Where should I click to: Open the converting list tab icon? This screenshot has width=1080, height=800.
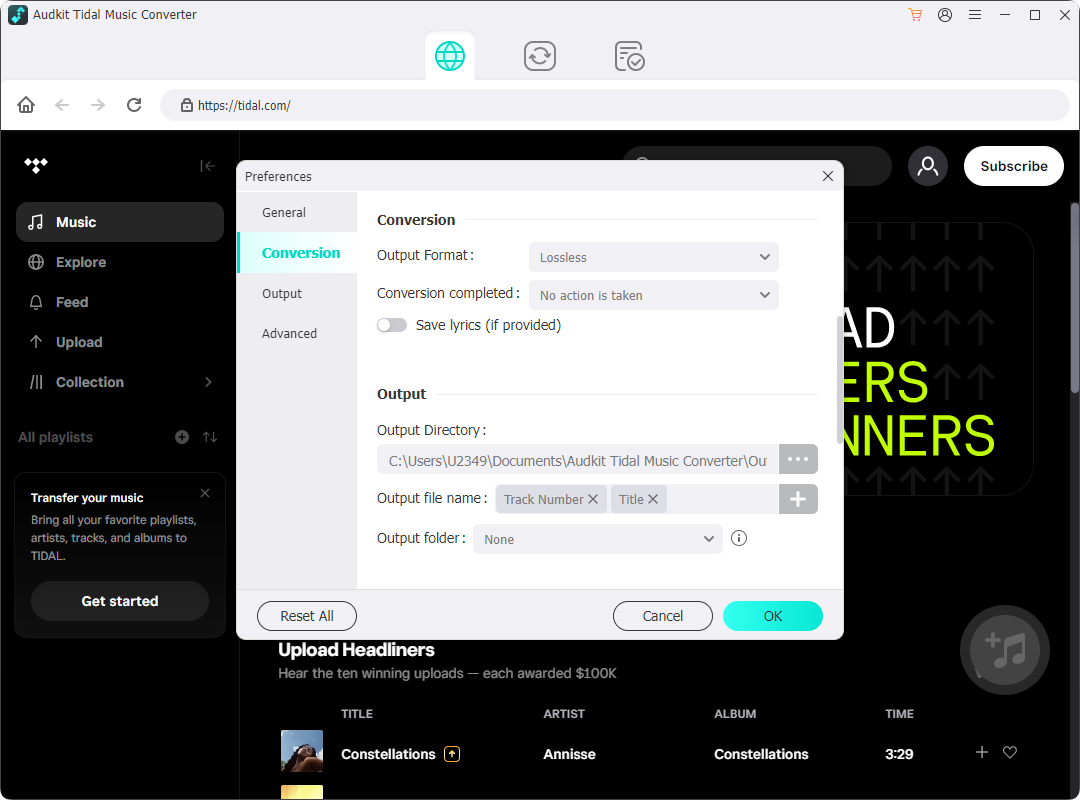540,56
